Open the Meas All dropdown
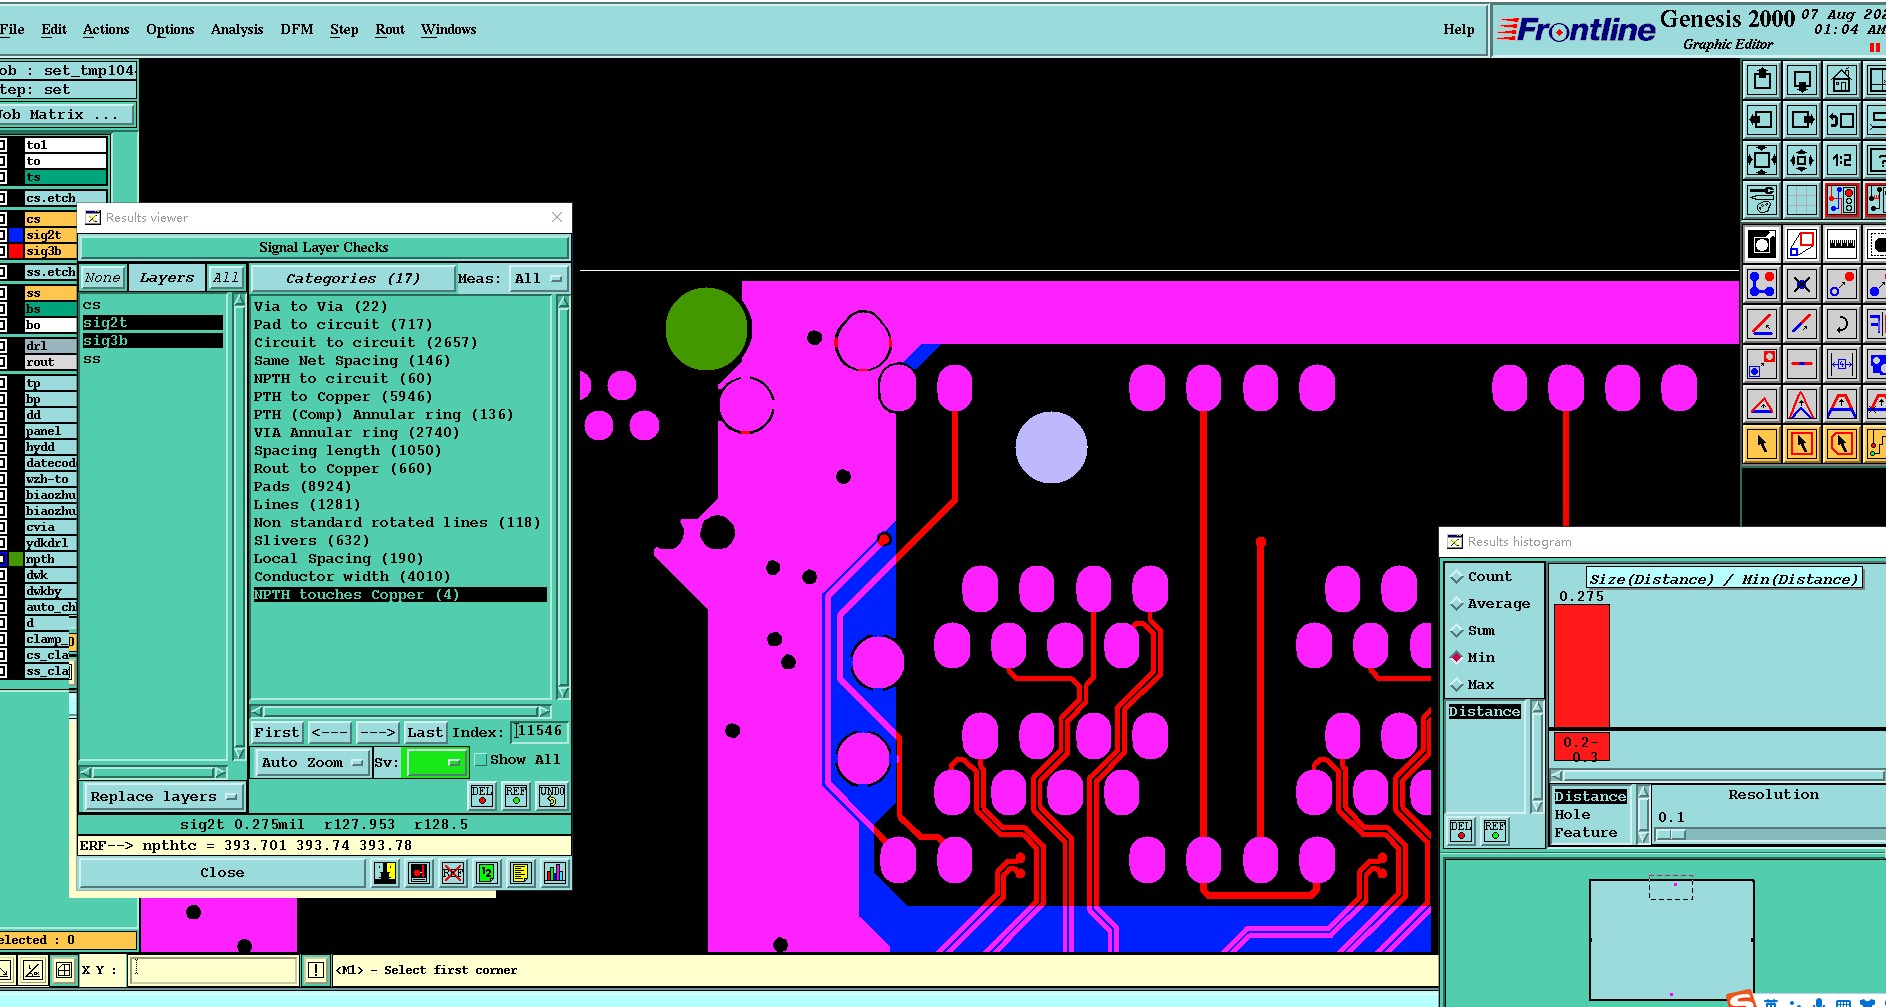Image resolution: width=1886 pixels, height=1007 pixels. (538, 279)
